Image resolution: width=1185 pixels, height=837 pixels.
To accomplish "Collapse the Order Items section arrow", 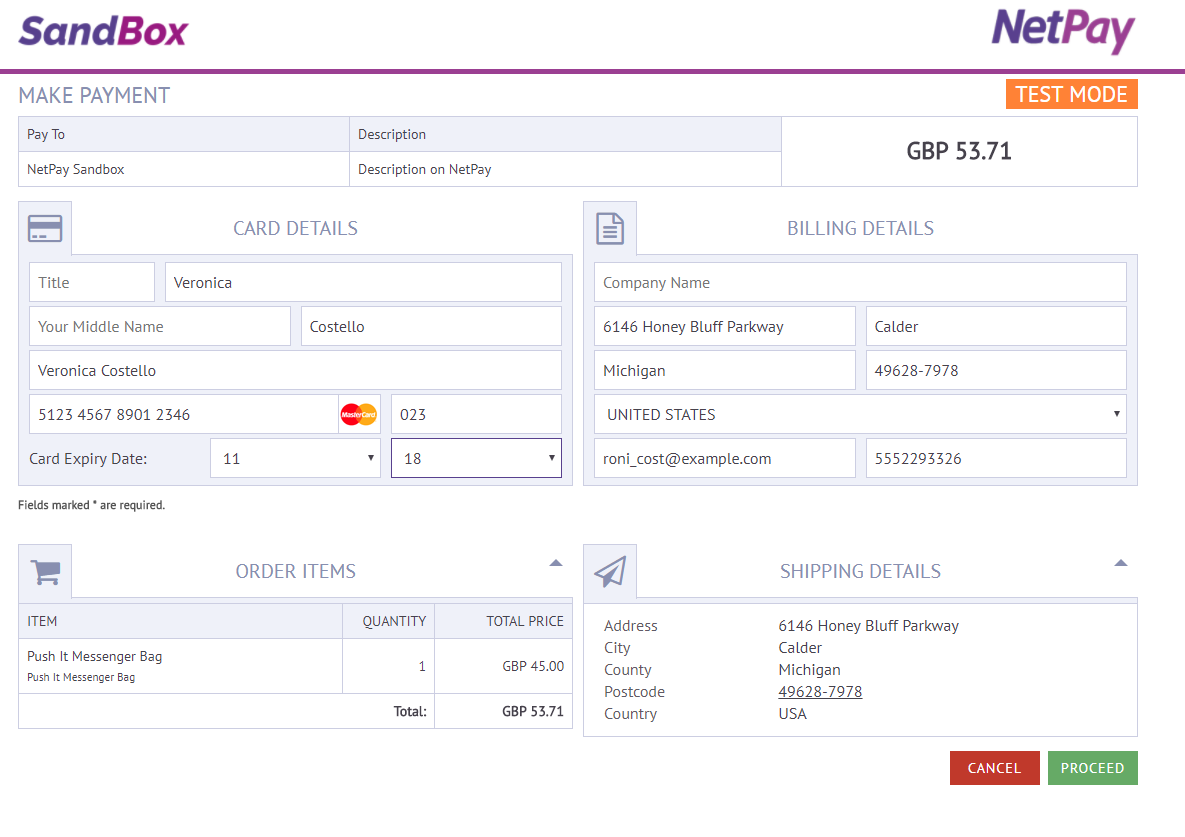I will click(x=555, y=563).
